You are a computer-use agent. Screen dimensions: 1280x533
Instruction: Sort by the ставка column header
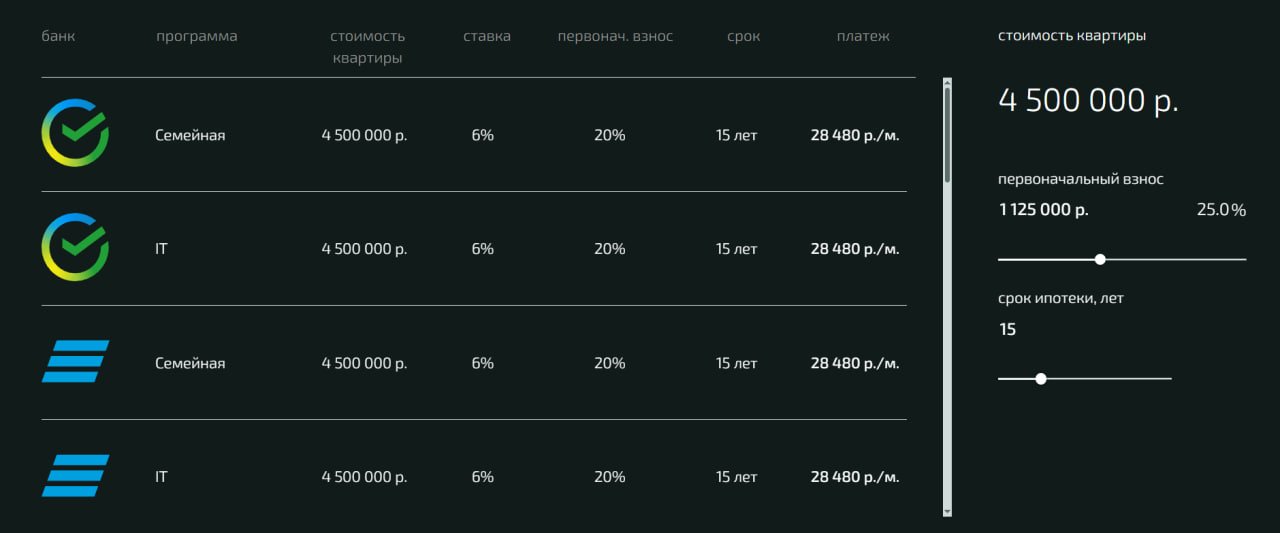[487, 37]
